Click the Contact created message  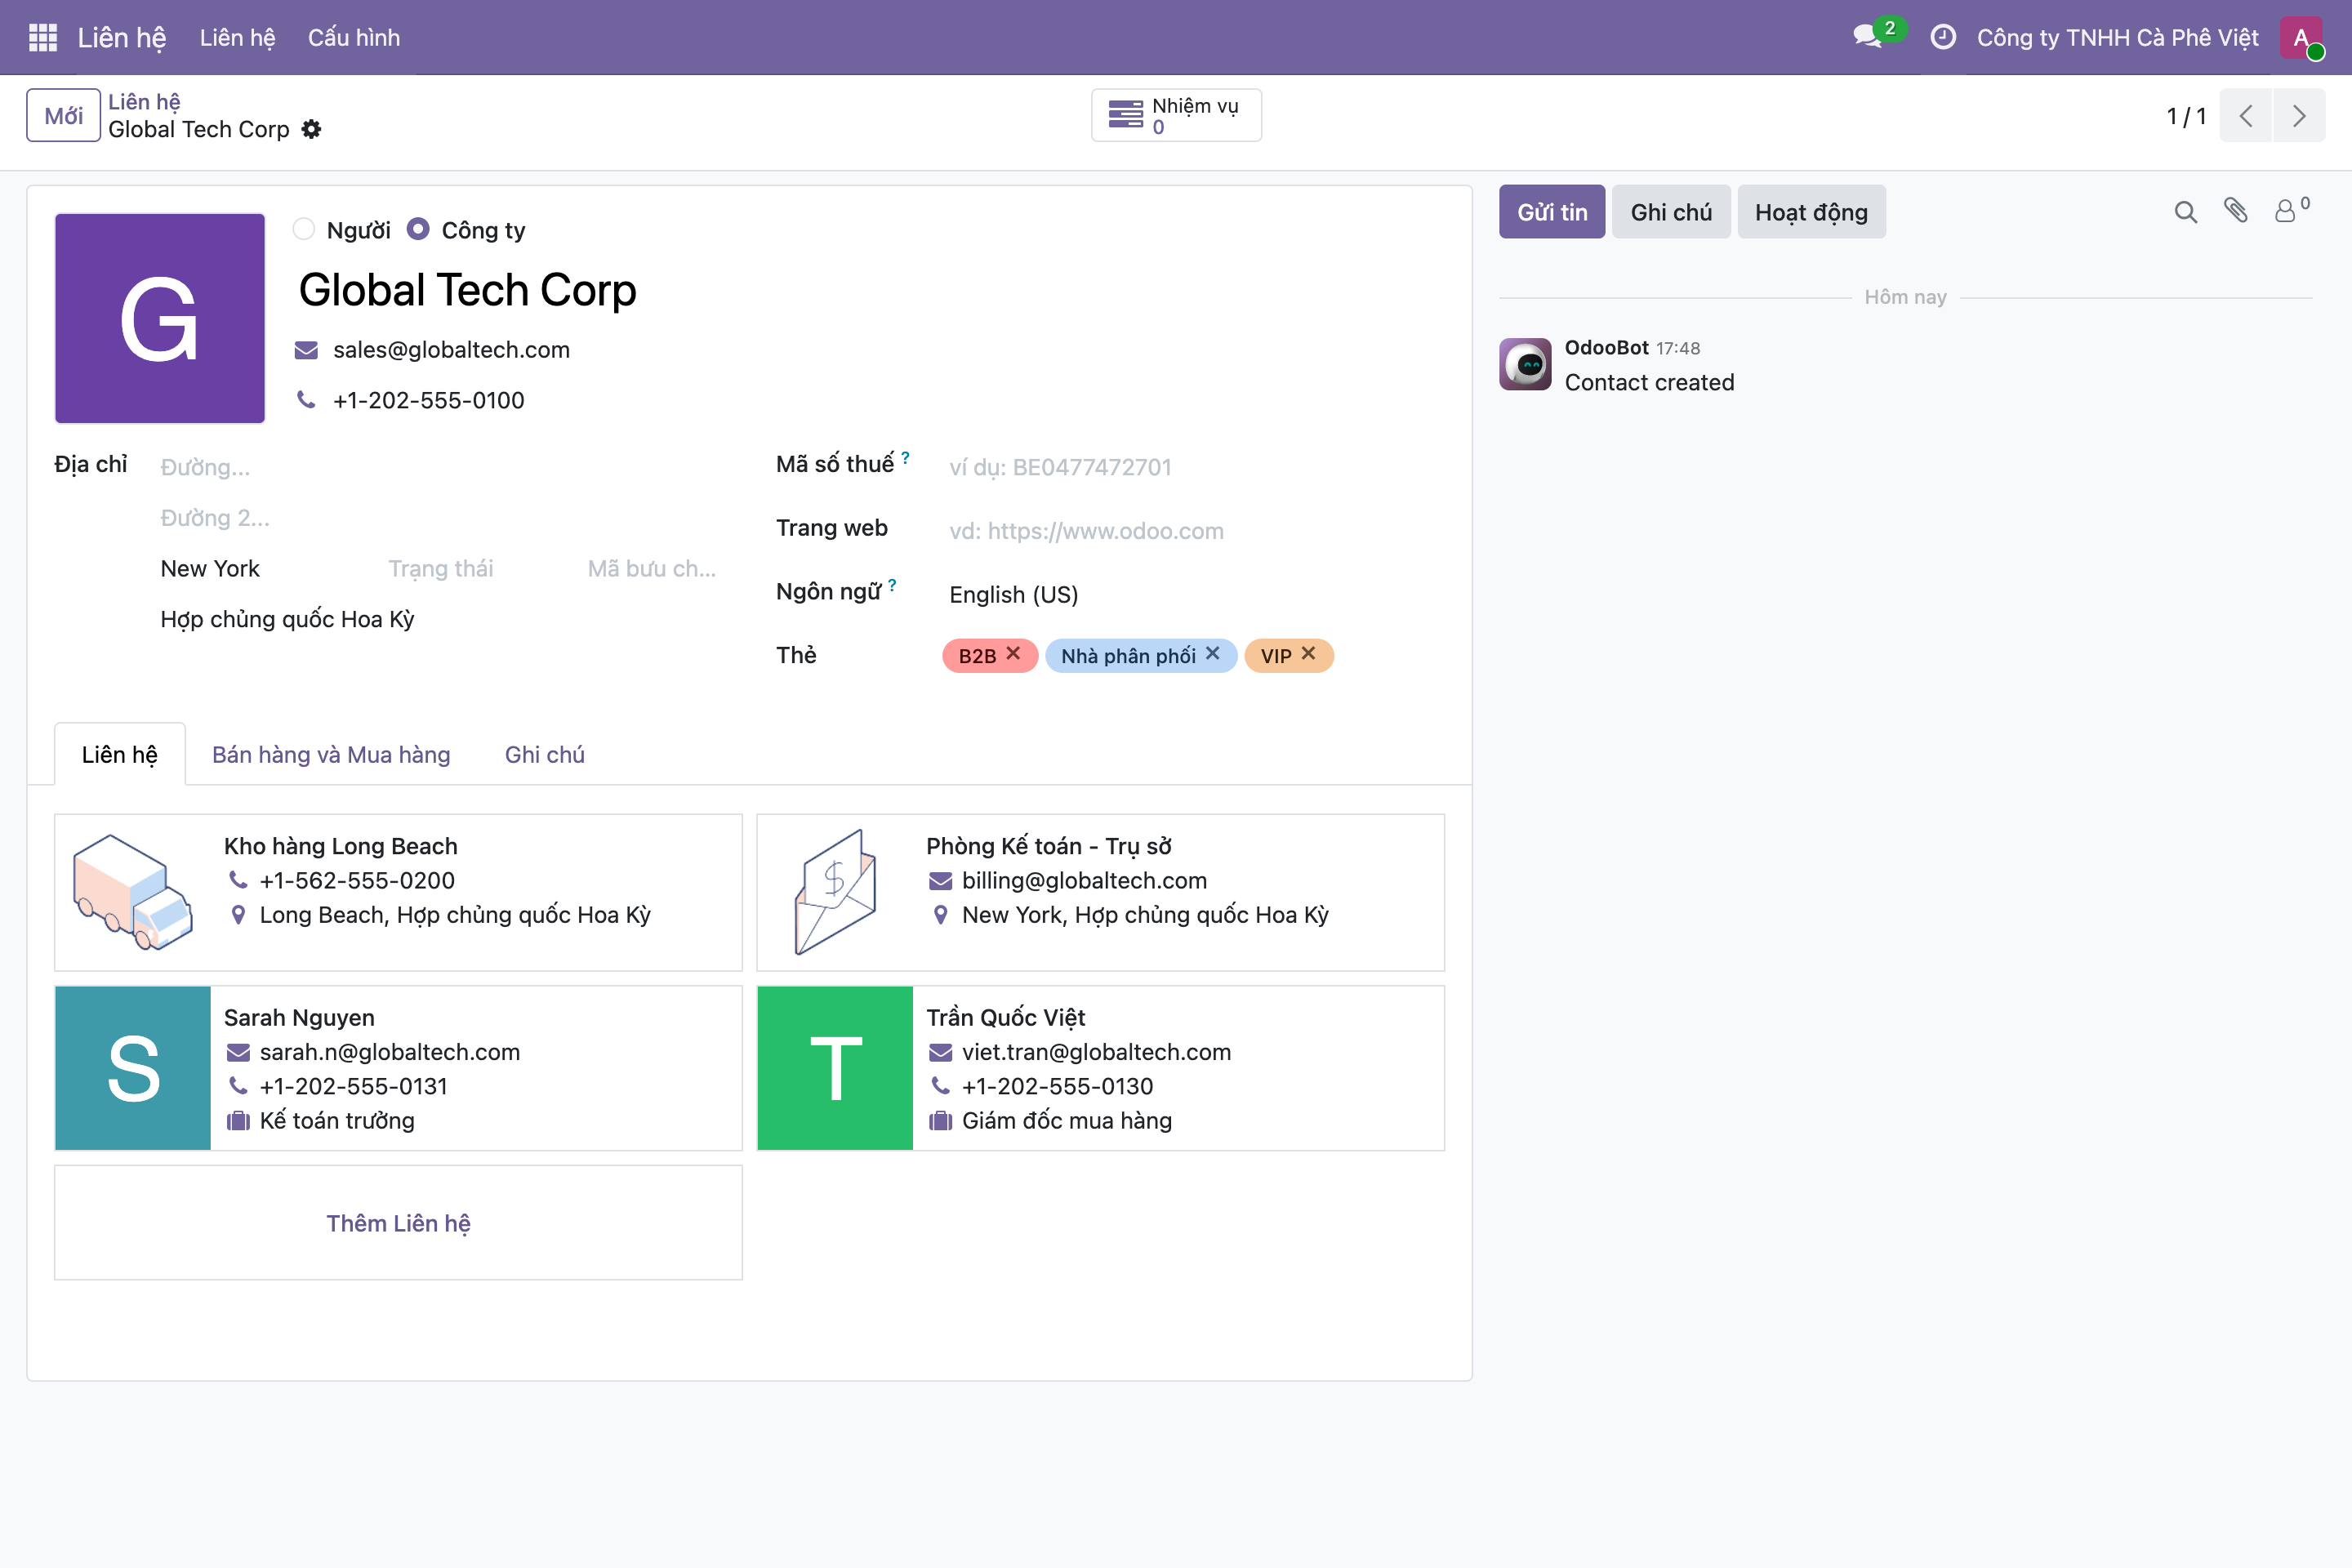click(x=1649, y=382)
